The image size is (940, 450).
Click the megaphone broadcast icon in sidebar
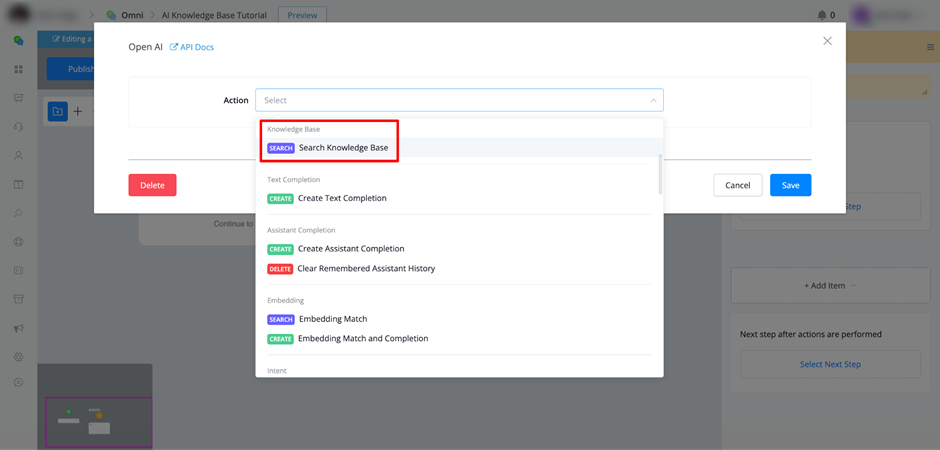point(19,328)
